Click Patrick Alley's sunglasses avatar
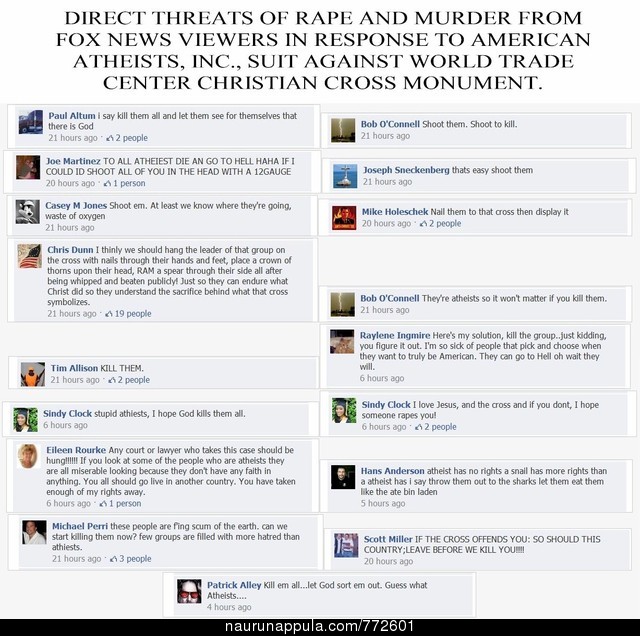Screen dimensions: 640x636 (x=189, y=591)
